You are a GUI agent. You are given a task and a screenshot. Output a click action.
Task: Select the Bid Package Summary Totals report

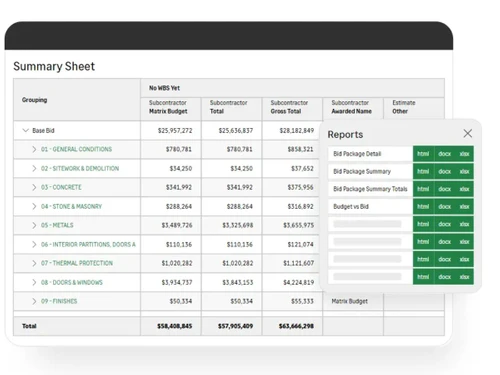click(x=370, y=189)
